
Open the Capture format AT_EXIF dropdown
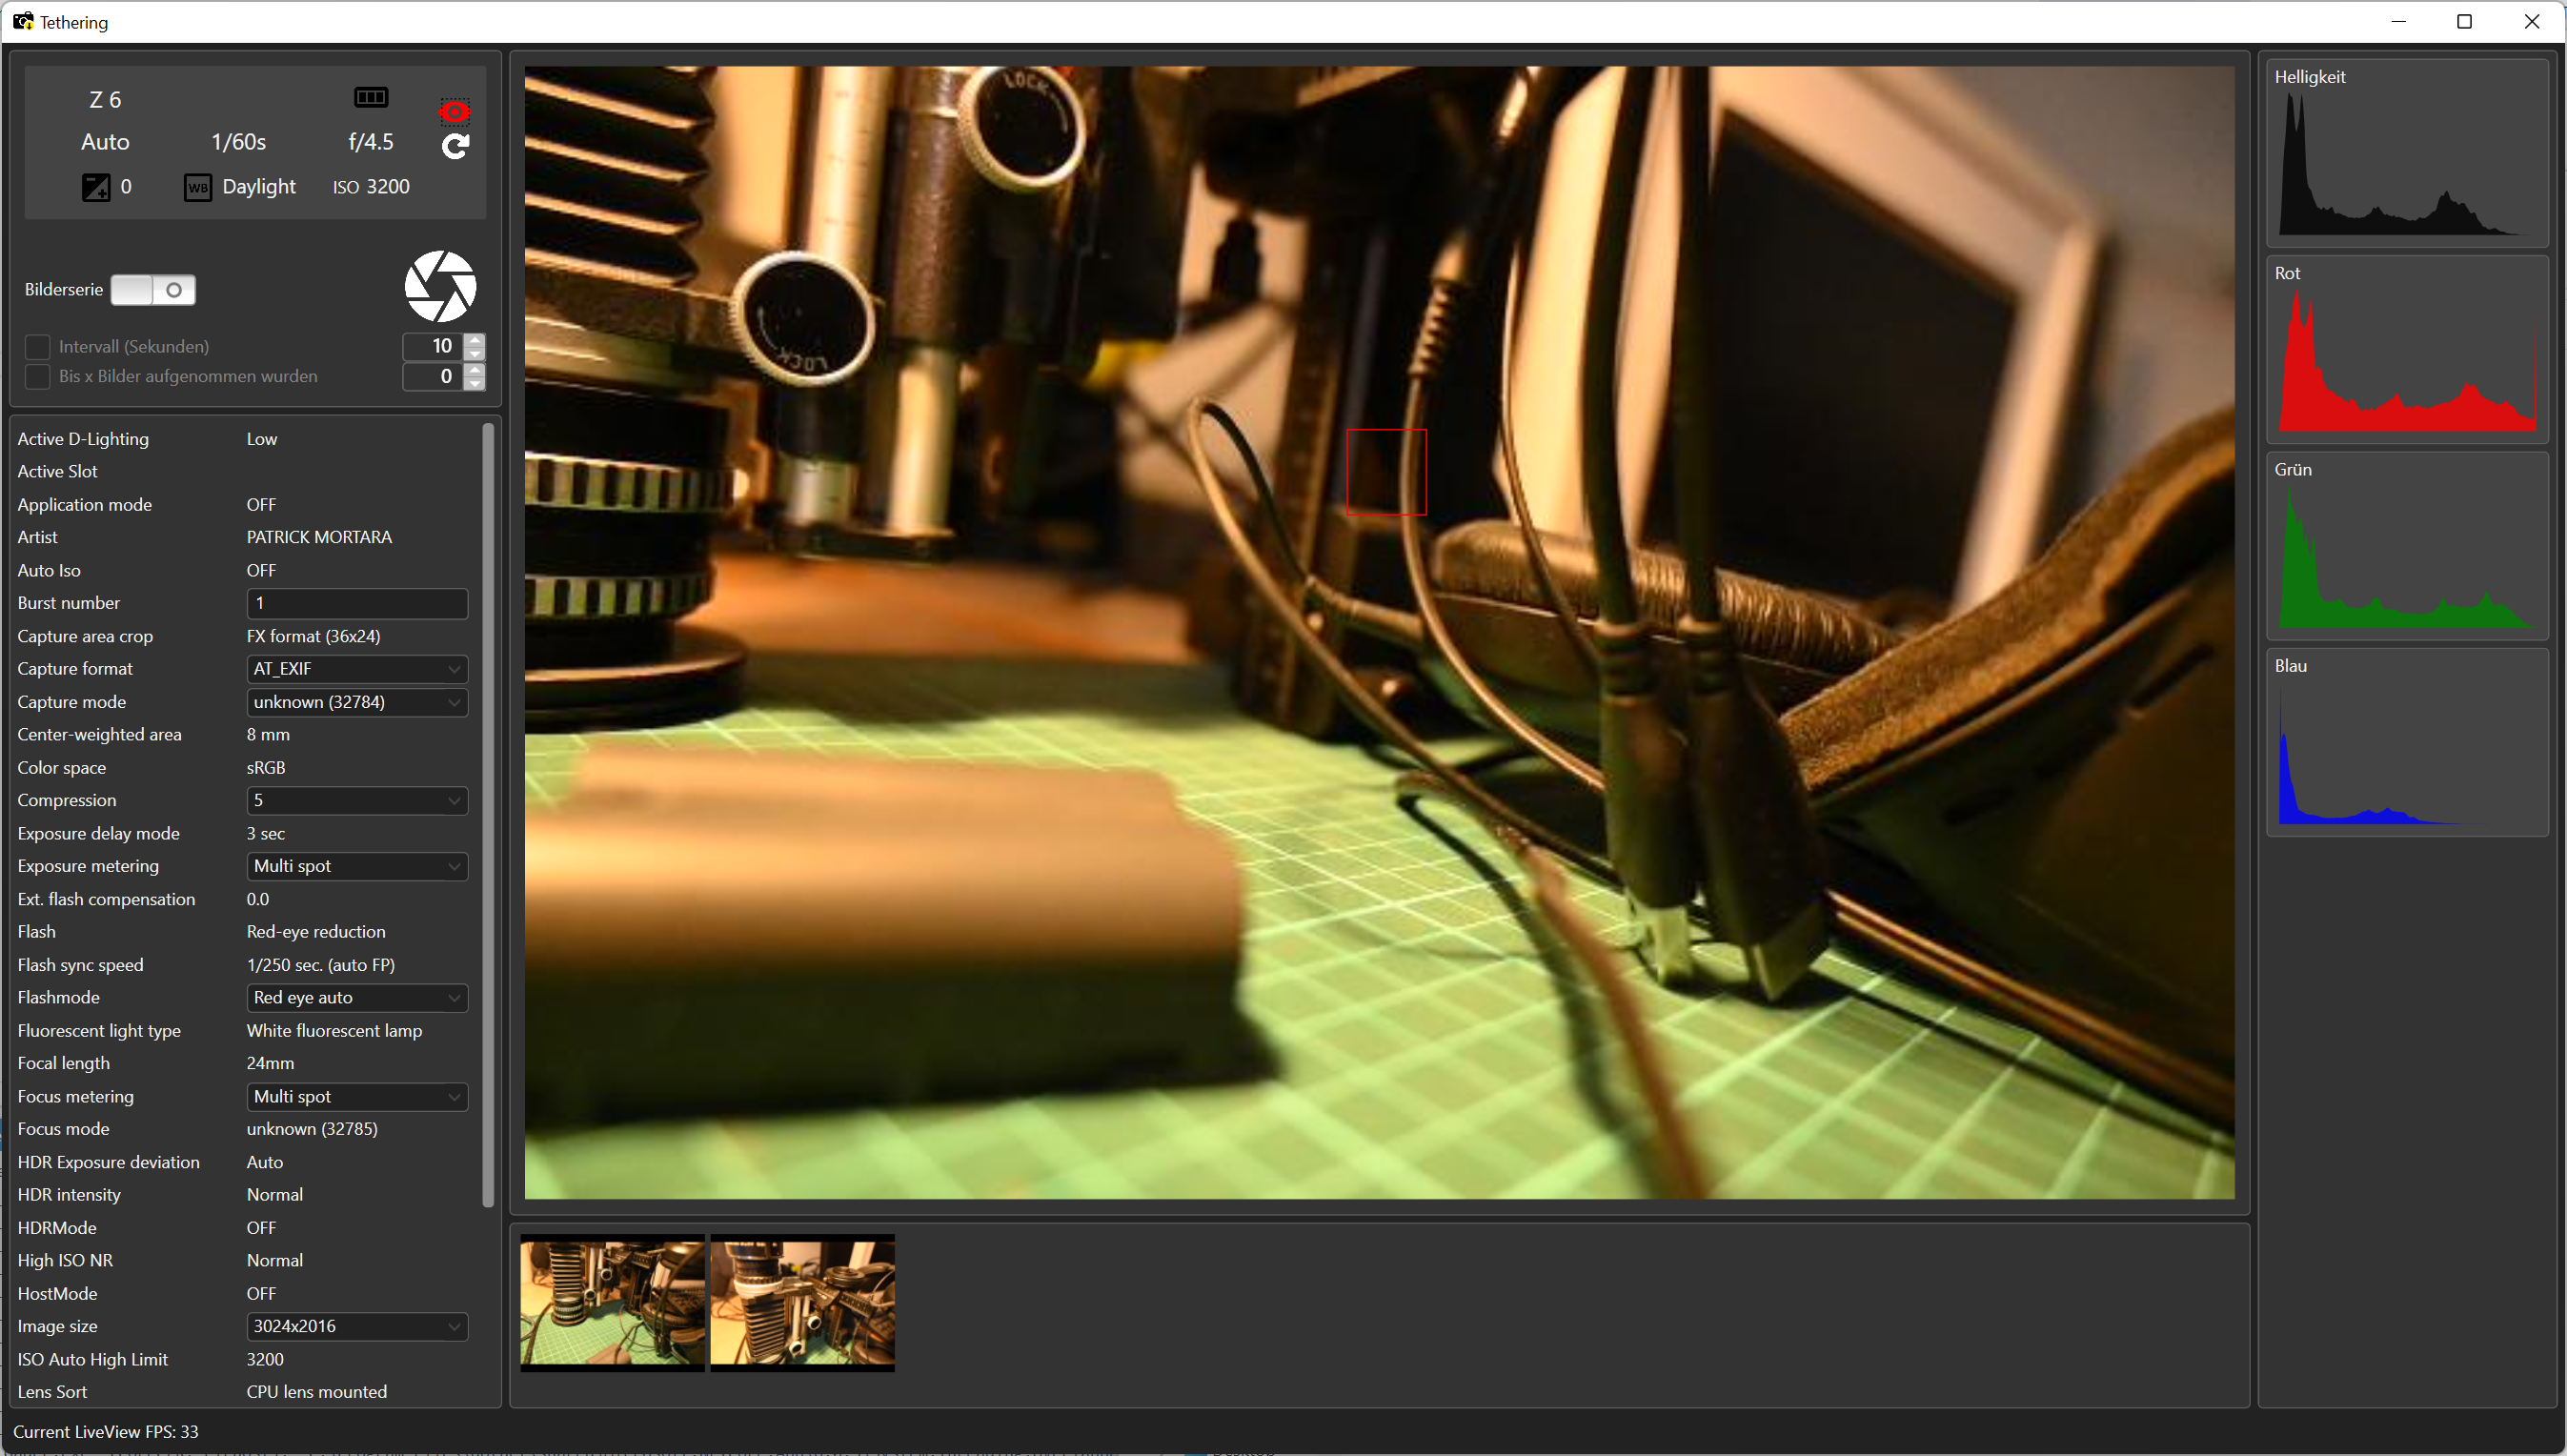coord(356,669)
